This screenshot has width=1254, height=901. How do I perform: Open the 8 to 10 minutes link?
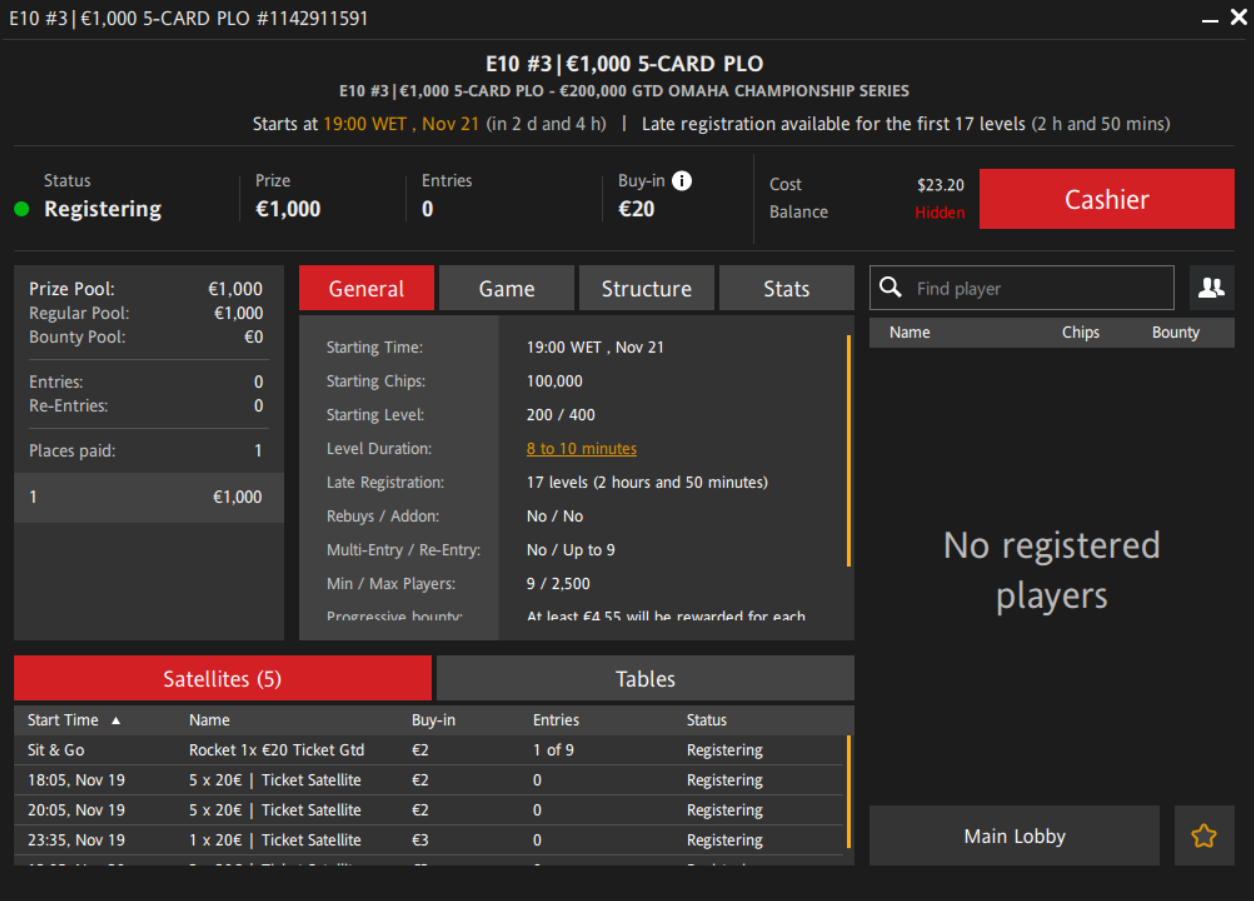point(581,449)
